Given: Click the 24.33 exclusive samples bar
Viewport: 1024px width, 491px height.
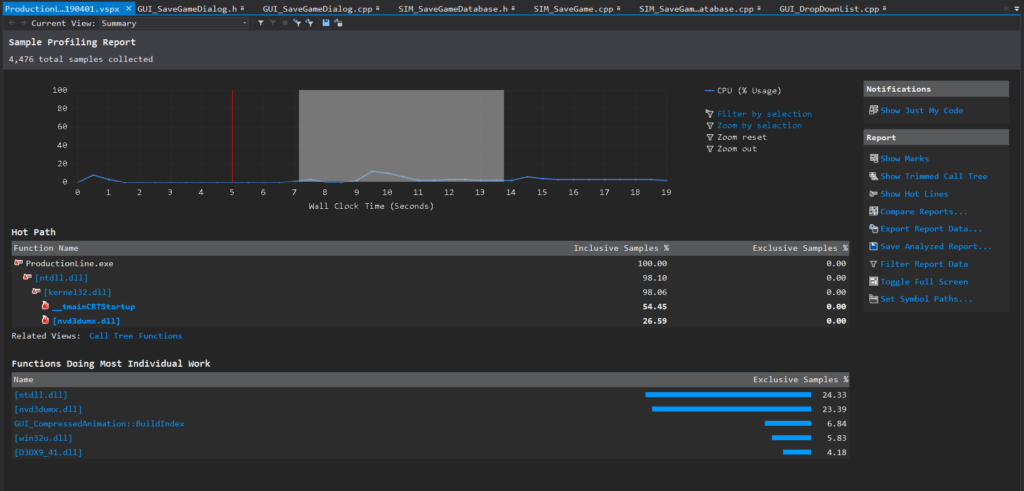Looking at the screenshot, I should click(728, 395).
